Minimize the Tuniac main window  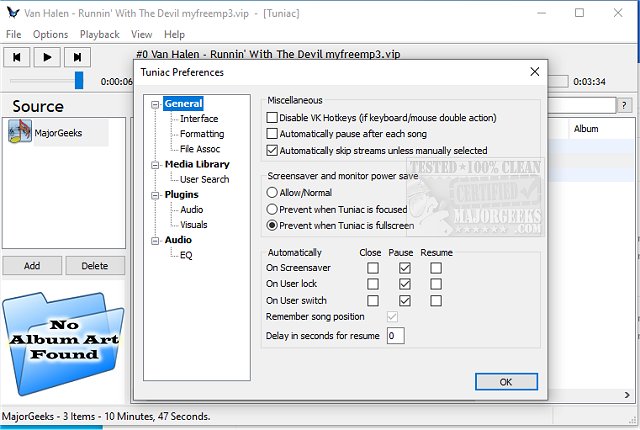[542, 13]
